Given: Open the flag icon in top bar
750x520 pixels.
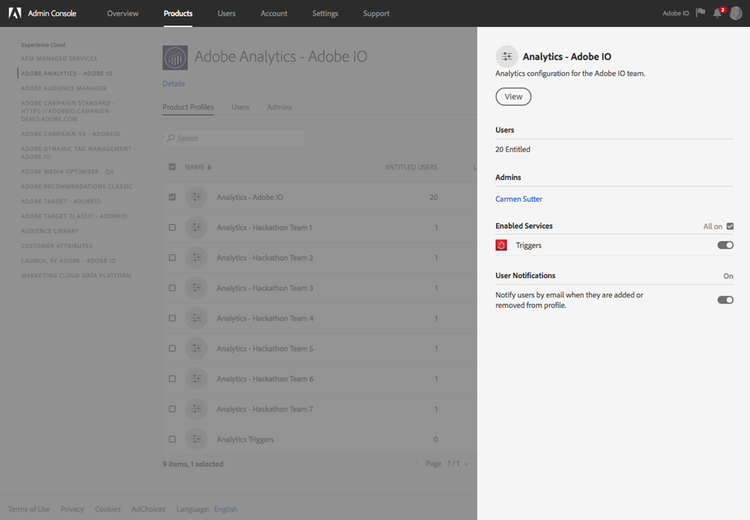Looking at the screenshot, I should click(701, 12).
